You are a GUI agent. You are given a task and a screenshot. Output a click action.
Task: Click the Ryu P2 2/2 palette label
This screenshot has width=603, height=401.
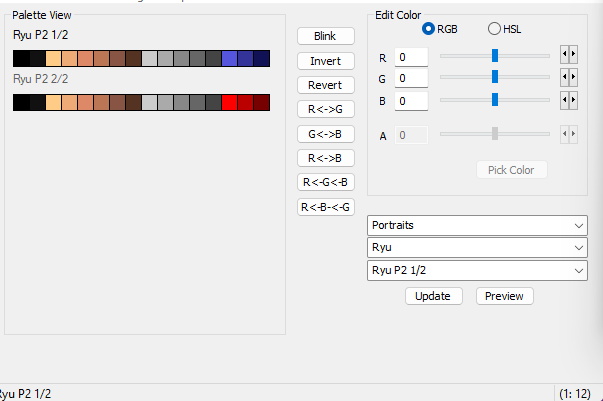coord(41,79)
